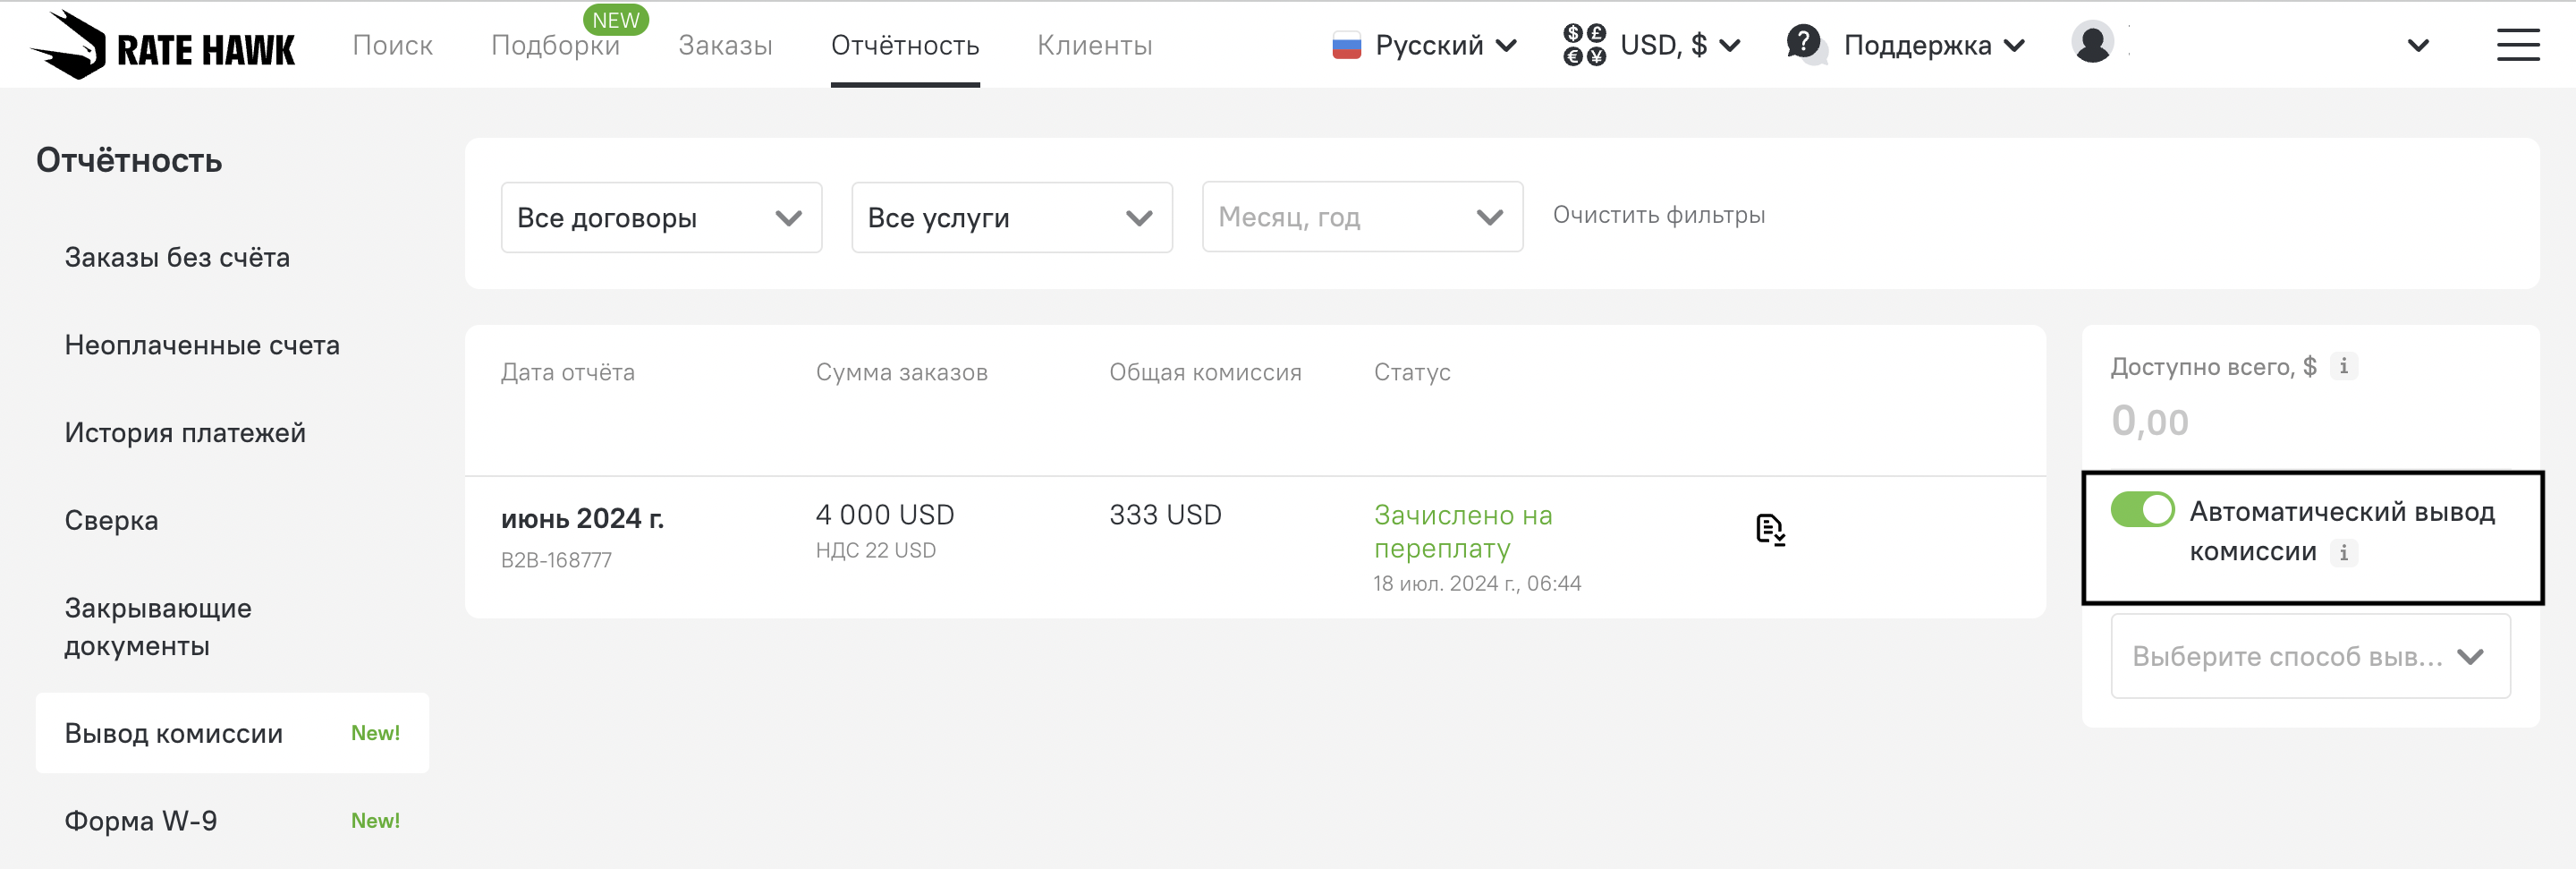This screenshot has height=869, width=2576.
Task: Disable automatic commission withdrawal toggle
Action: click(x=2141, y=510)
